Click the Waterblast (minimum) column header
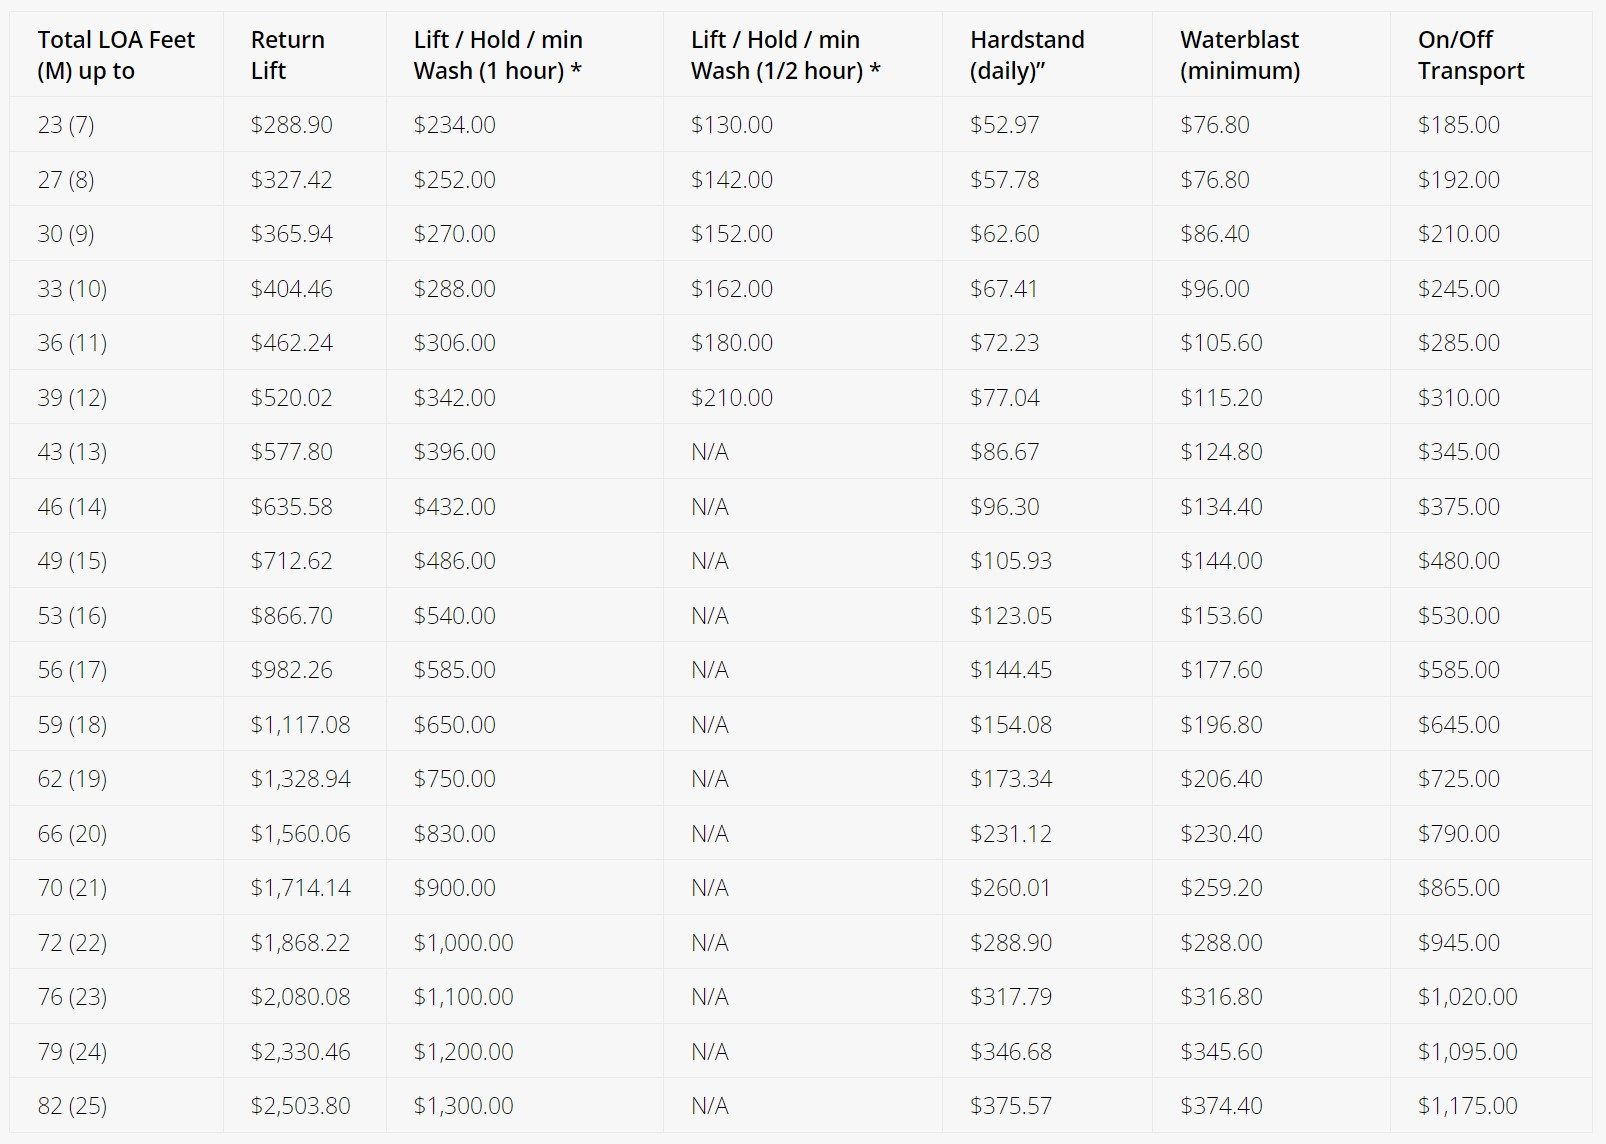1606x1144 pixels. coord(1240,55)
